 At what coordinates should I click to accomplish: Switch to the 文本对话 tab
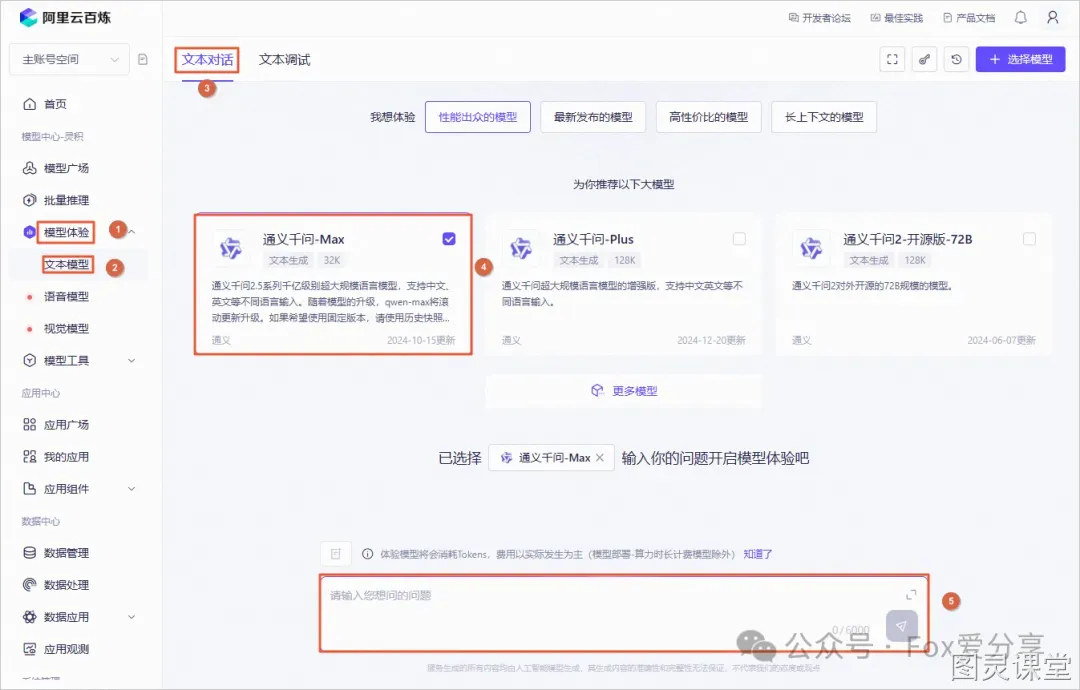[207, 60]
